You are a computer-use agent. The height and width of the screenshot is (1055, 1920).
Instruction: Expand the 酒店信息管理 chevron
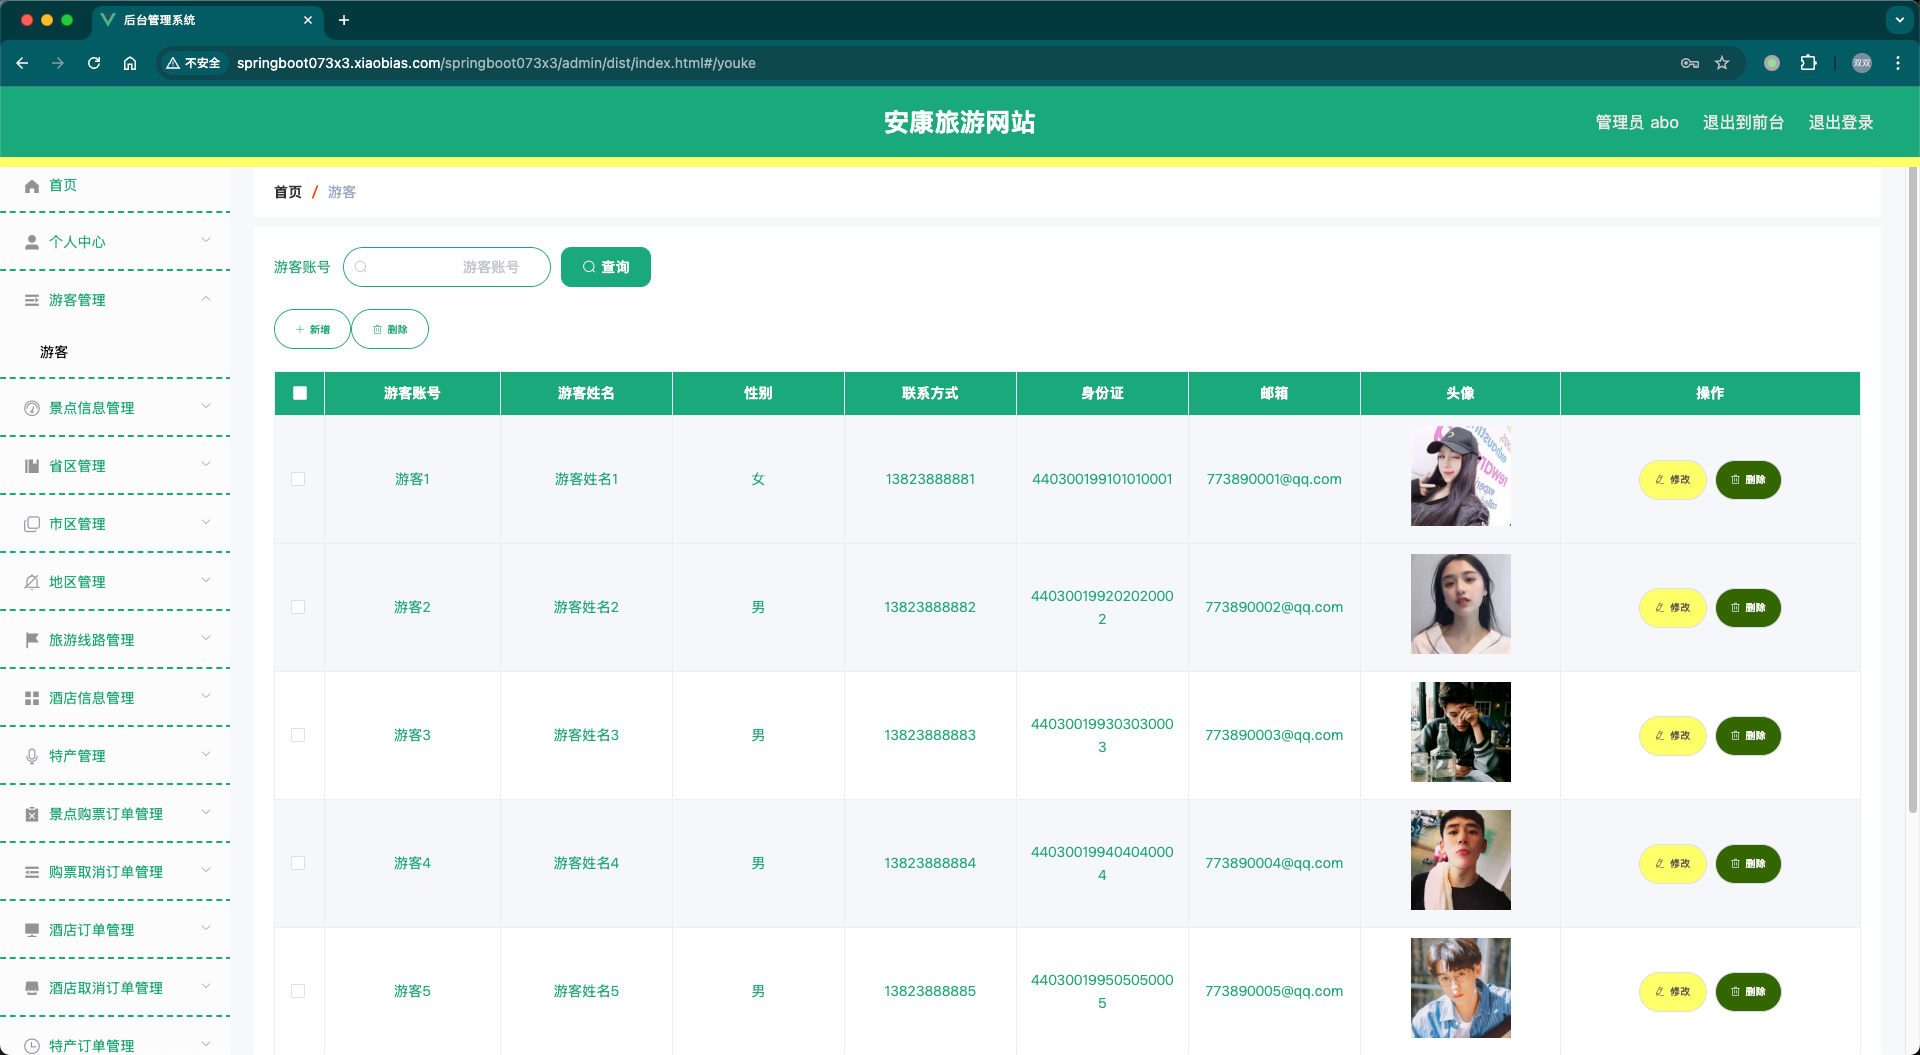206,696
